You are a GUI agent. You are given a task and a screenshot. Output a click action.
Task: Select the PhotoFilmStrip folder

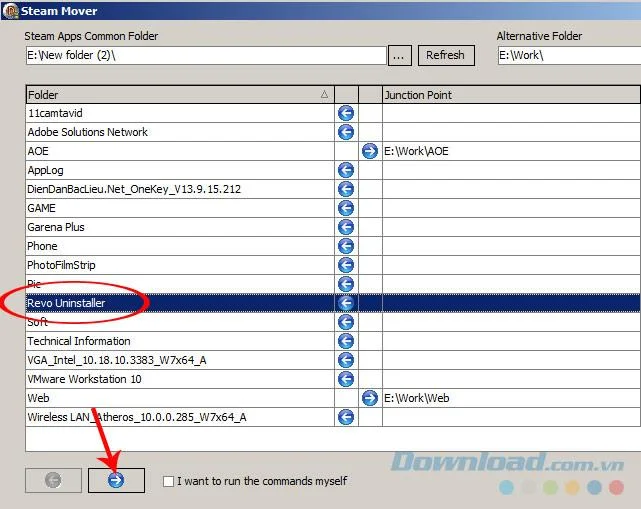(179, 265)
